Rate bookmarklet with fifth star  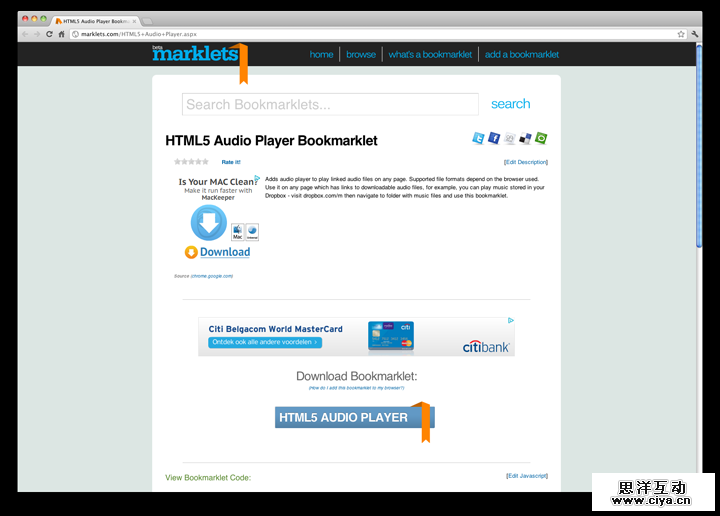coord(205,162)
